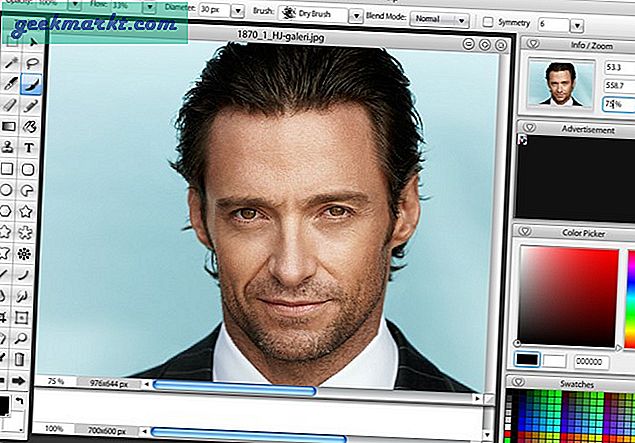Select the Gradient fill tool
Image resolution: width=635 pixels, height=443 pixels.
[x=9, y=127]
